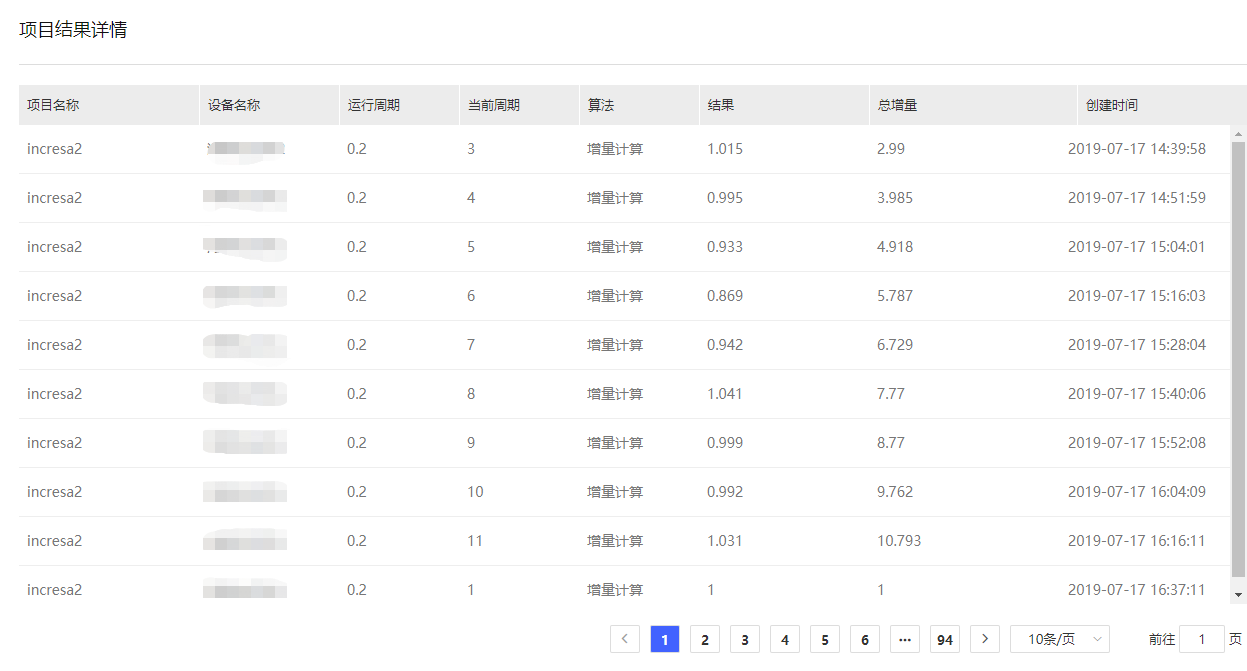Focus the 前往 page number input
This screenshot has height=671, width=1247.
1202,639
